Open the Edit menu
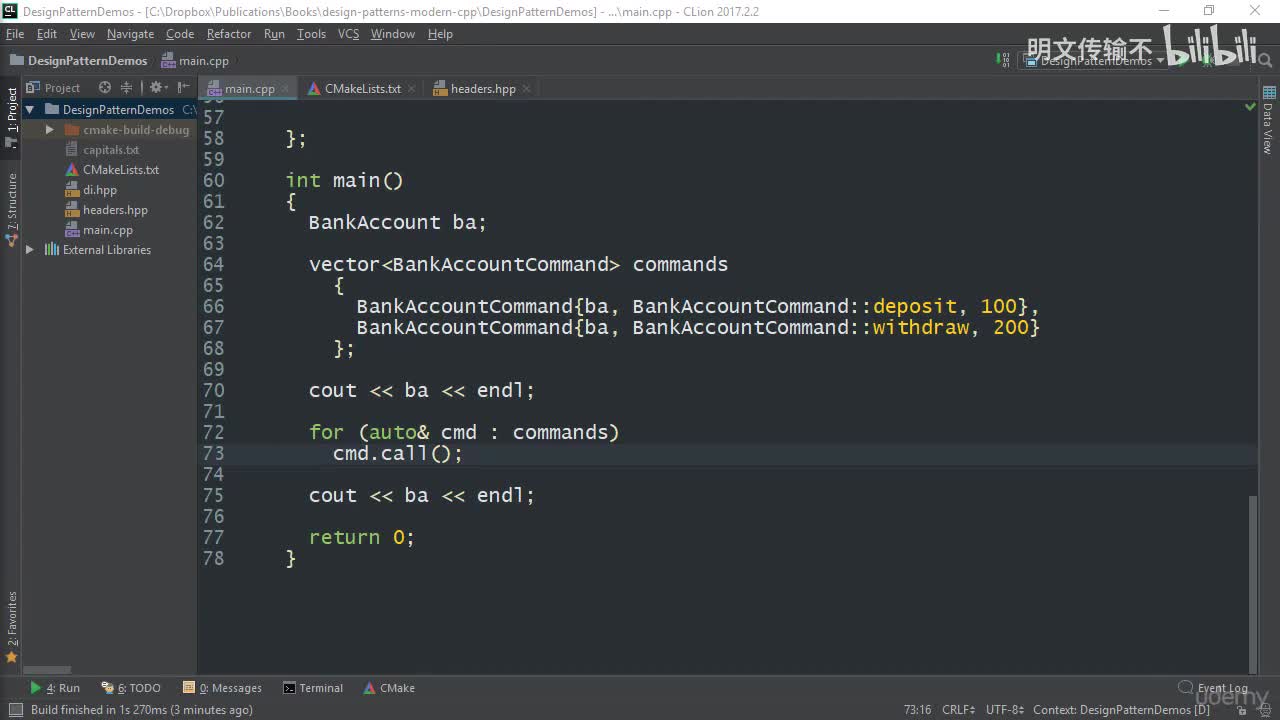Image resolution: width=1280 pixels, height=720 pixels. tap(47, 34)
